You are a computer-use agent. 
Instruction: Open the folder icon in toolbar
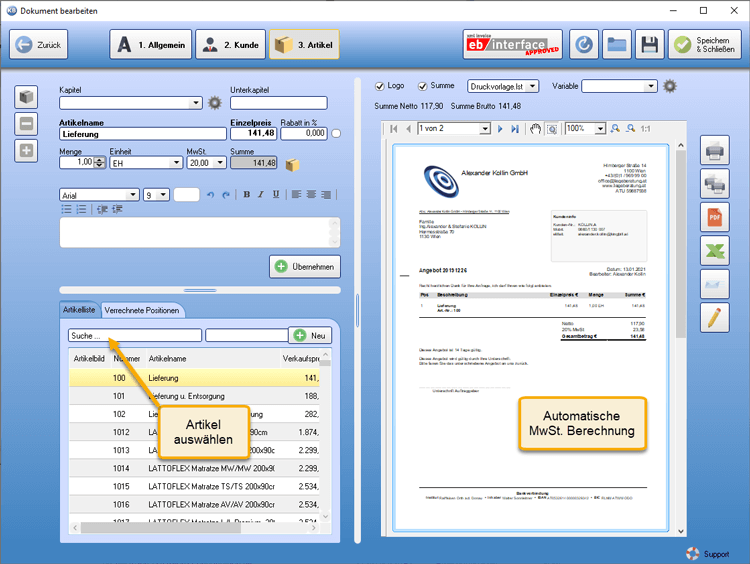coord(617,44)
